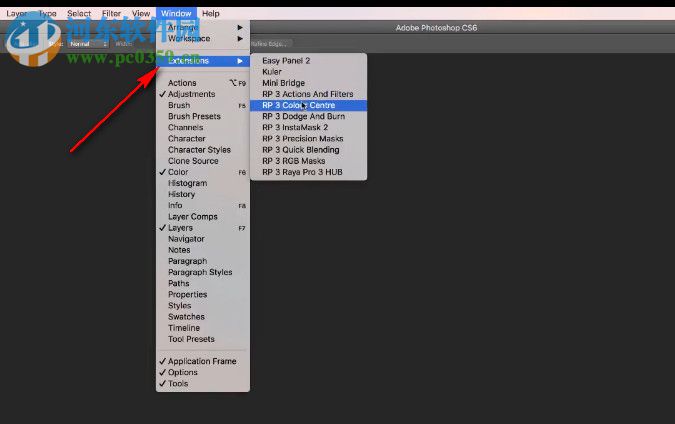Open the Mini Bridge extension
675x424 pixels.
309,83
